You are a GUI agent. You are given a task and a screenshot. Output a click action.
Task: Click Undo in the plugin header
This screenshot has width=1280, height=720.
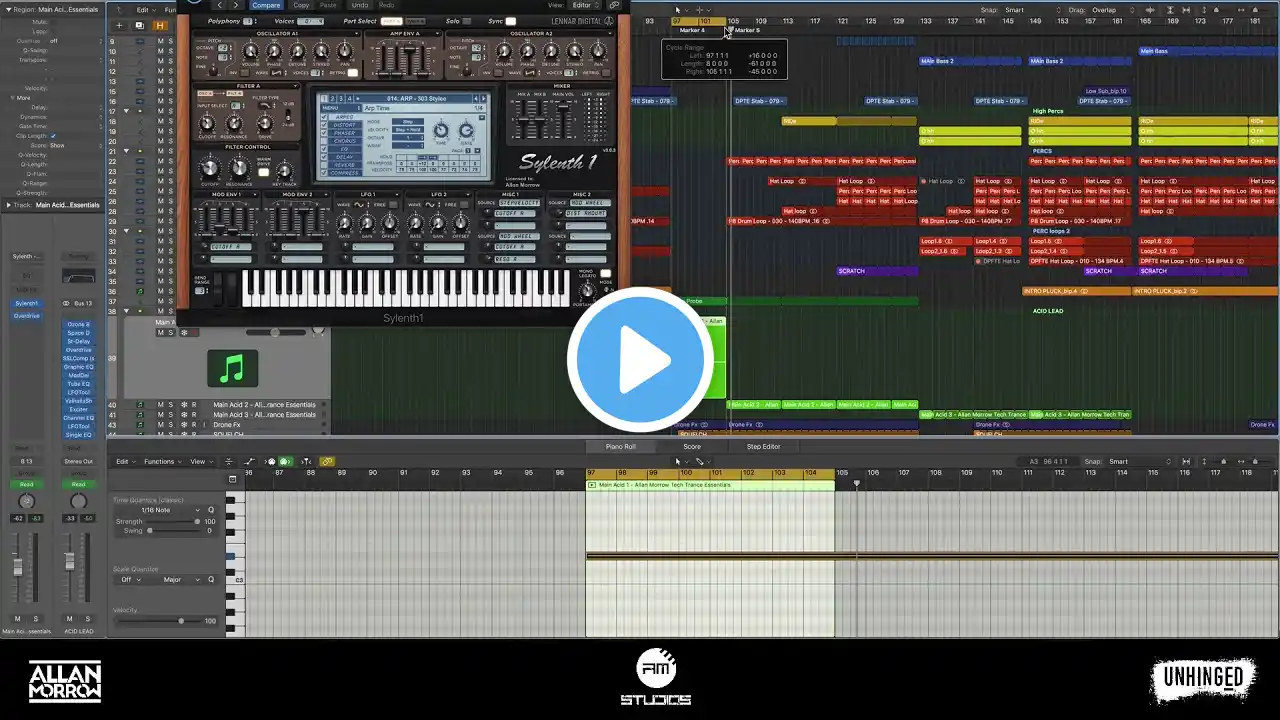coord(360,5)
